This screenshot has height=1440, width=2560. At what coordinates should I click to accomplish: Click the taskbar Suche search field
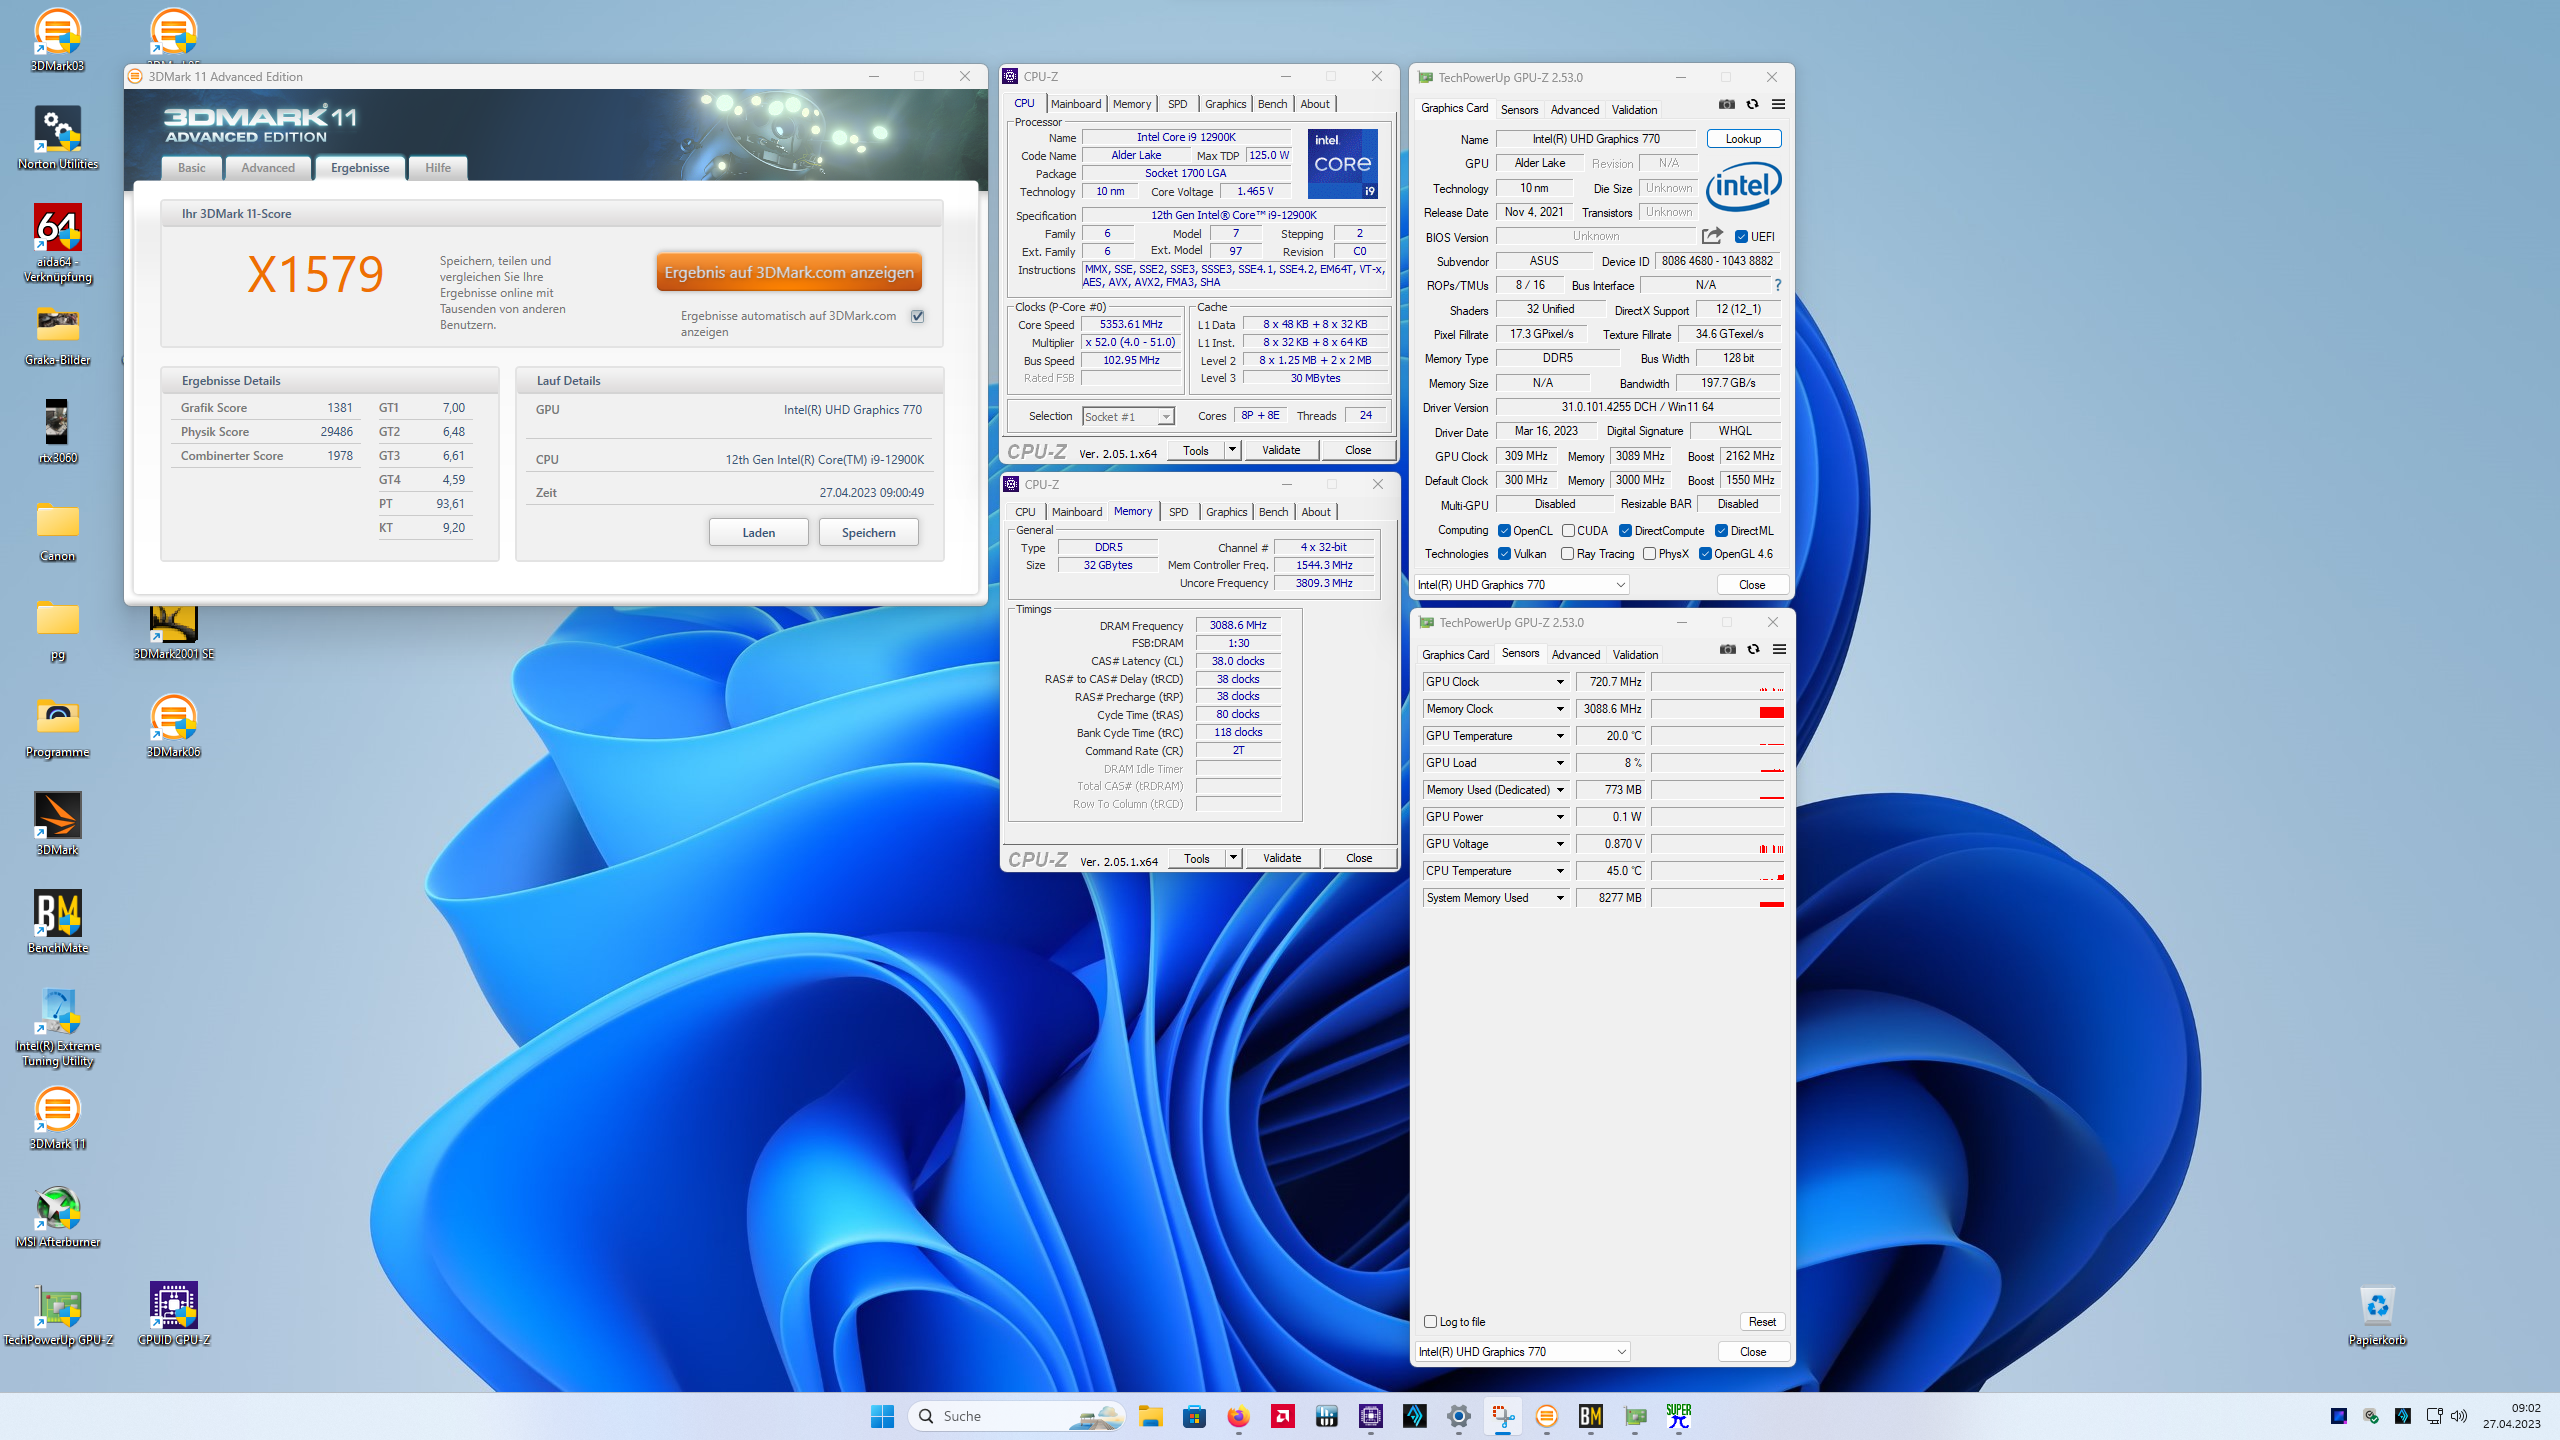[1018, 1416]
